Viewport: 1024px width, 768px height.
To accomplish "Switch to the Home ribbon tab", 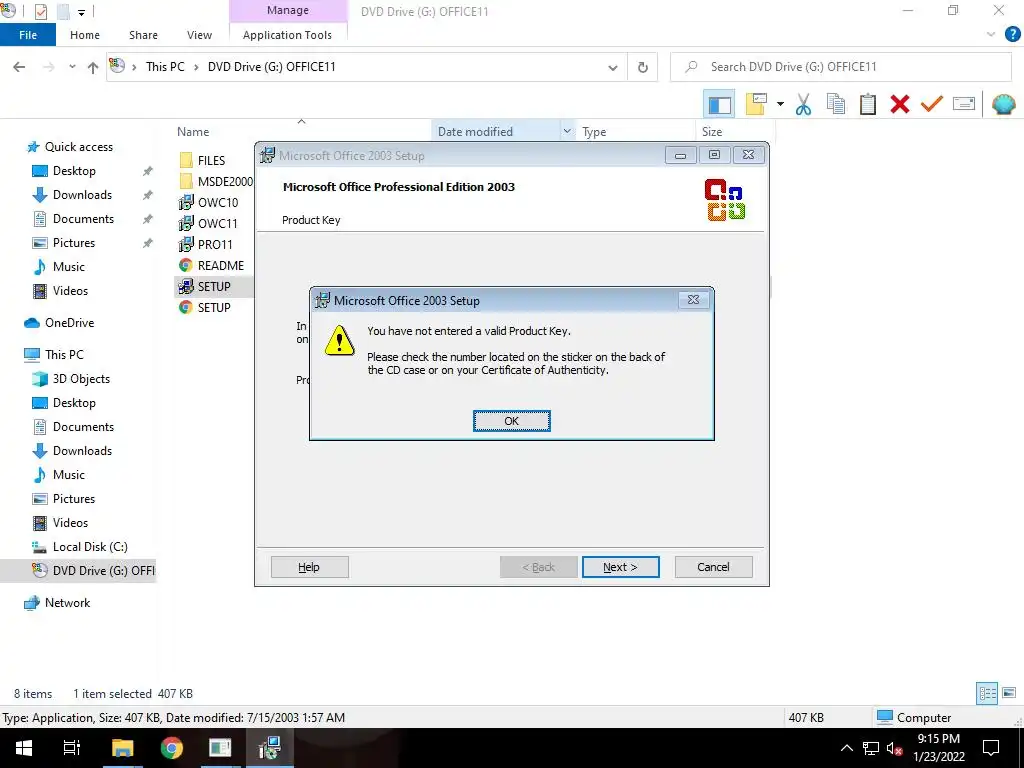I will pyautogui.click(x=85, y=35).
